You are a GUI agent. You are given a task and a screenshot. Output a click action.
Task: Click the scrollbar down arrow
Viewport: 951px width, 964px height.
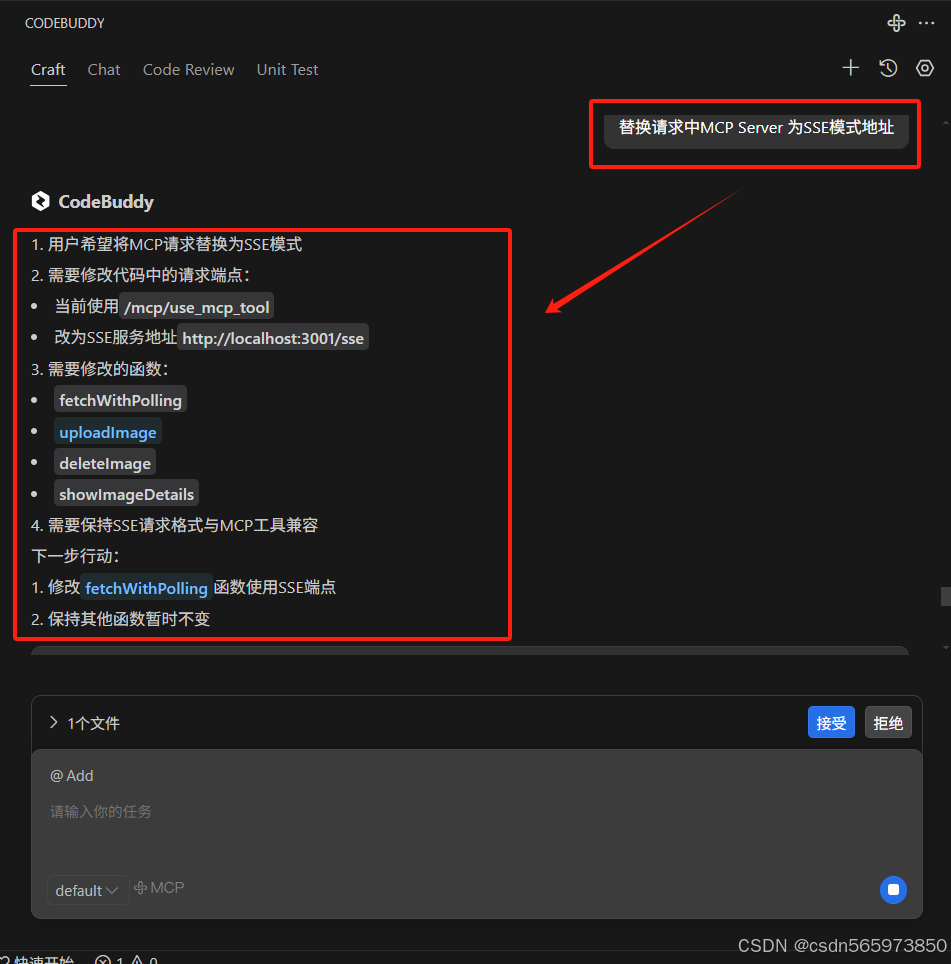point(945,647)
